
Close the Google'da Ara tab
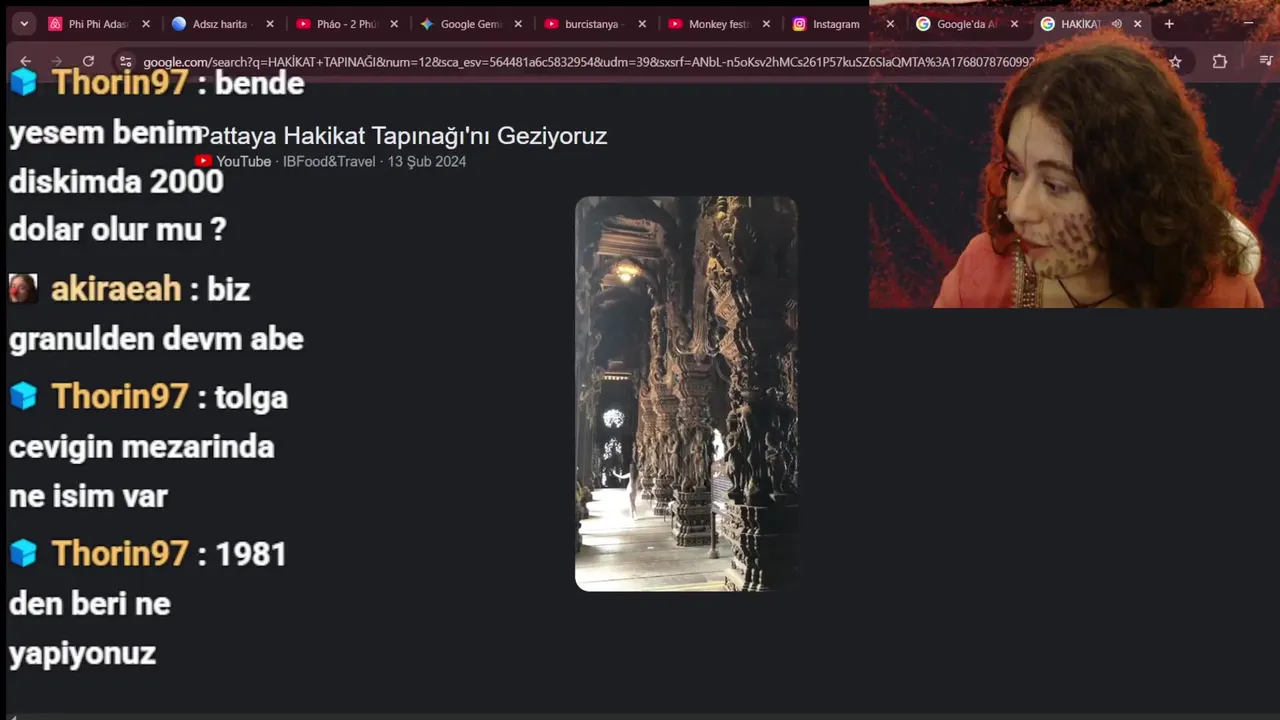(x=1014, y=24)
